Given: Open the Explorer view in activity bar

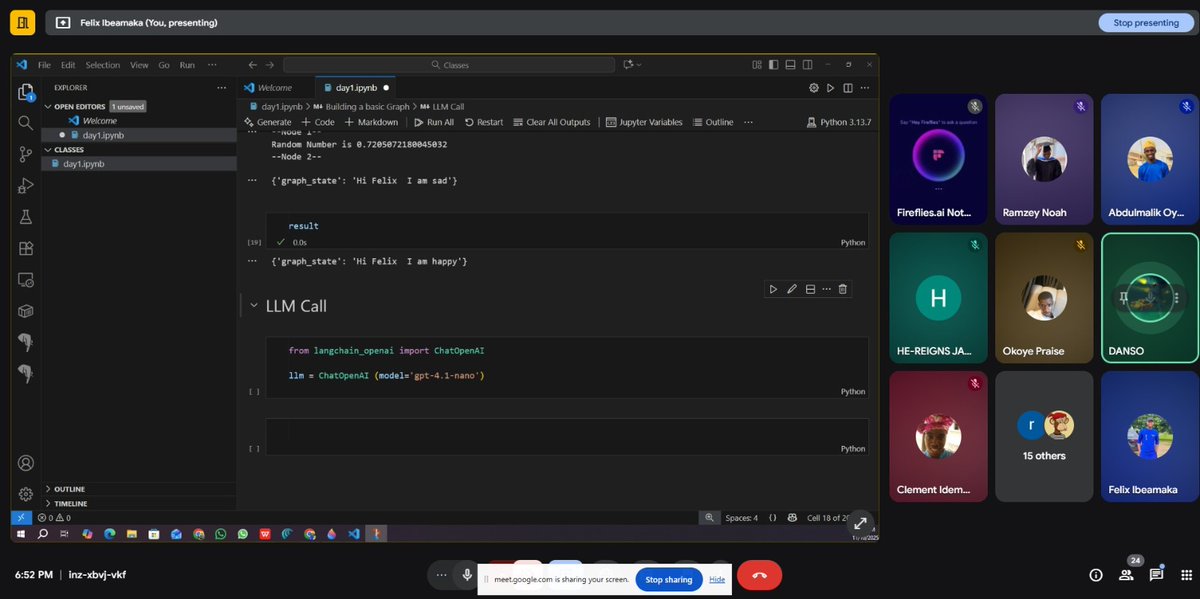Looking at the screenshot, I should pos(26,92).
